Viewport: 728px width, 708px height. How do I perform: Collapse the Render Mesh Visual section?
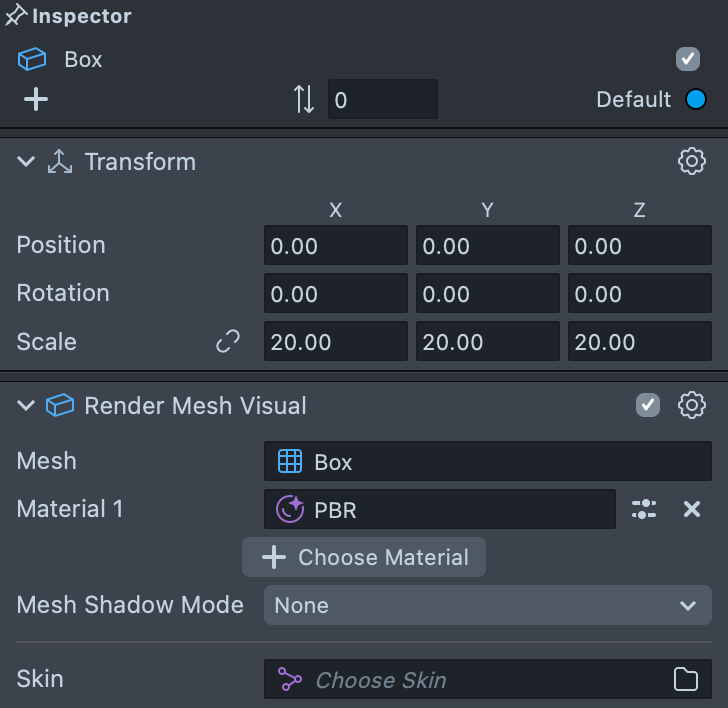point(26,405)
